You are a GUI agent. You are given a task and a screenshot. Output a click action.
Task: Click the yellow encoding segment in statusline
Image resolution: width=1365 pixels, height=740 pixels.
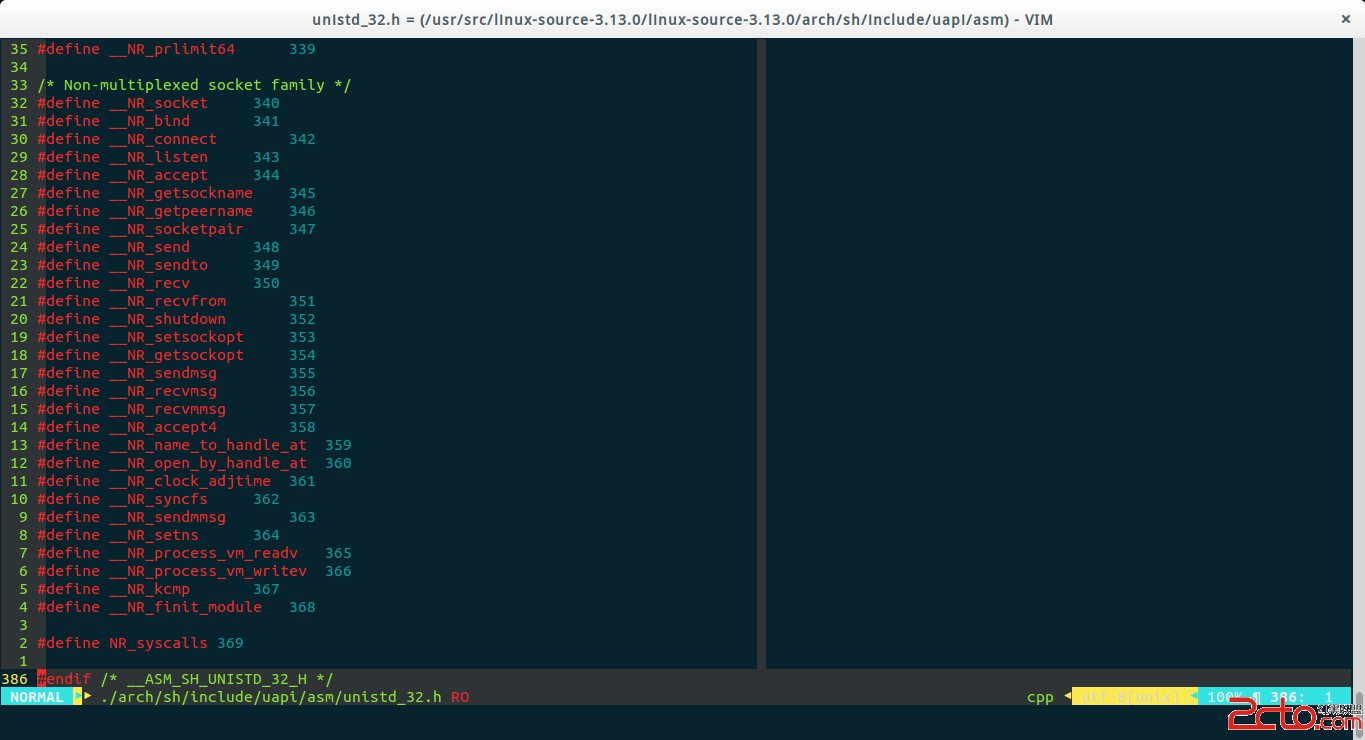click(1134, 697)
